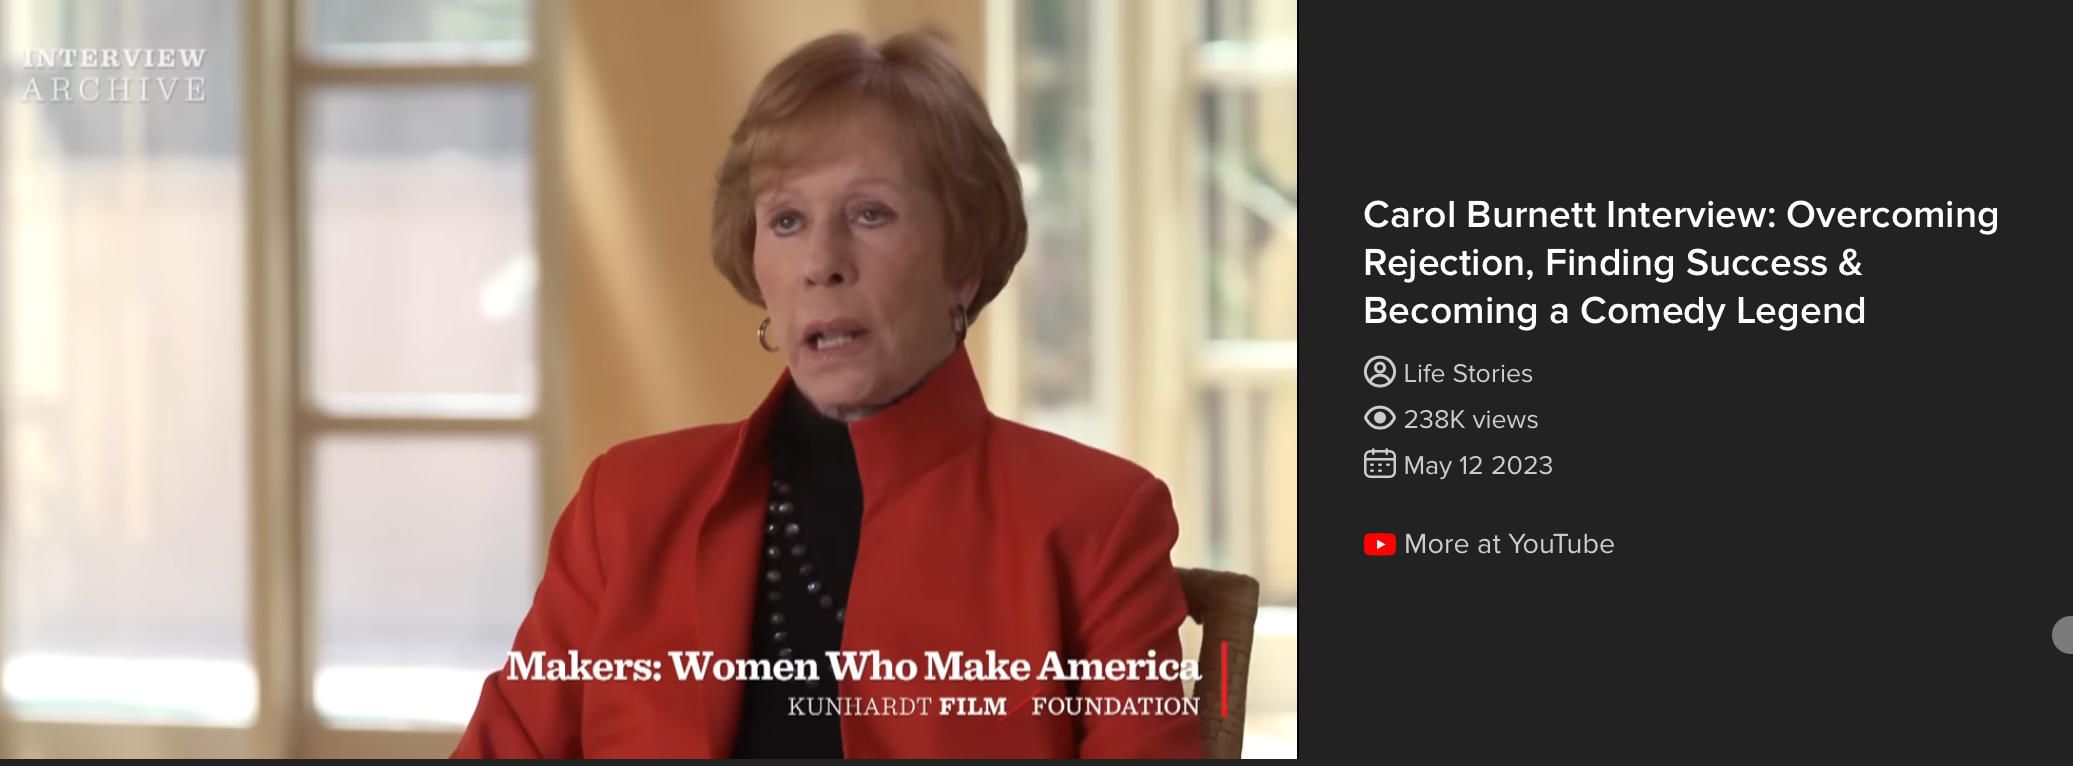This screenshot has width=2073, height=766.
Task: Click the Makers: Women Who Make America caption
Action: tap(852, 666)
